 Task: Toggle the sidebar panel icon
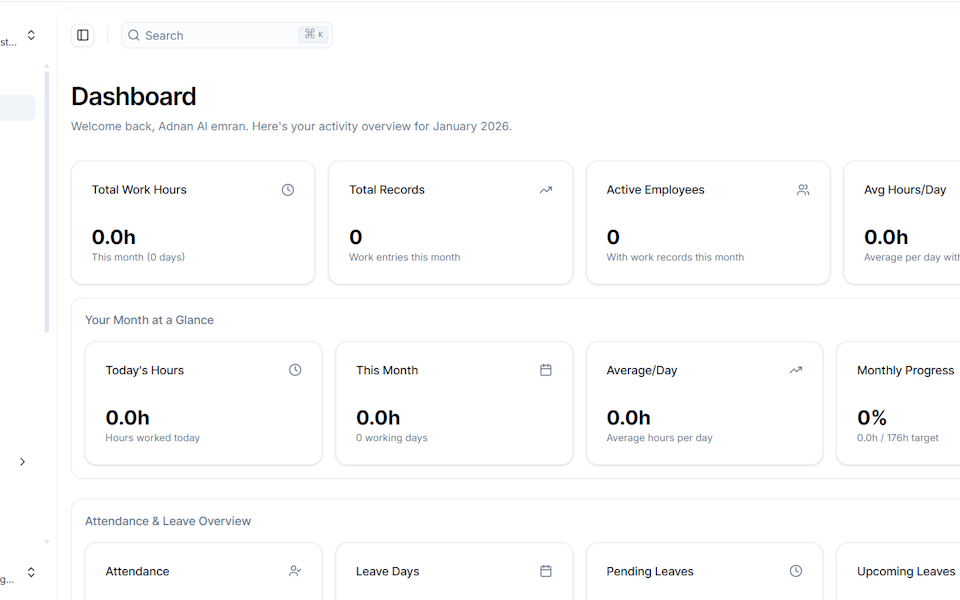pyautogui.click(x=83, y=36)
